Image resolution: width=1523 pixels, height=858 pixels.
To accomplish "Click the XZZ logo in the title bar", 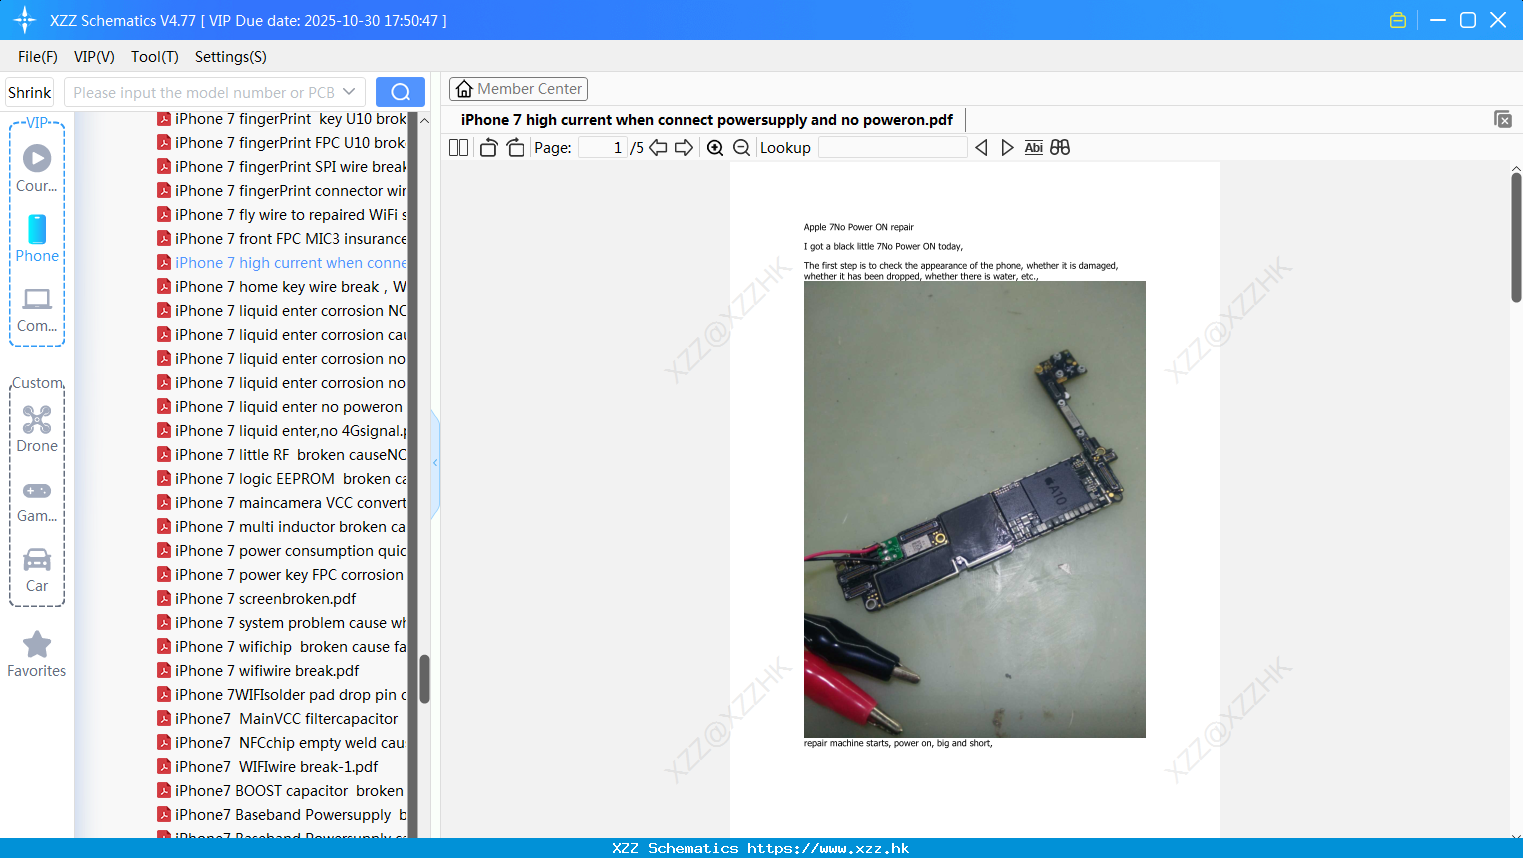I will click(x=25, y=20).
